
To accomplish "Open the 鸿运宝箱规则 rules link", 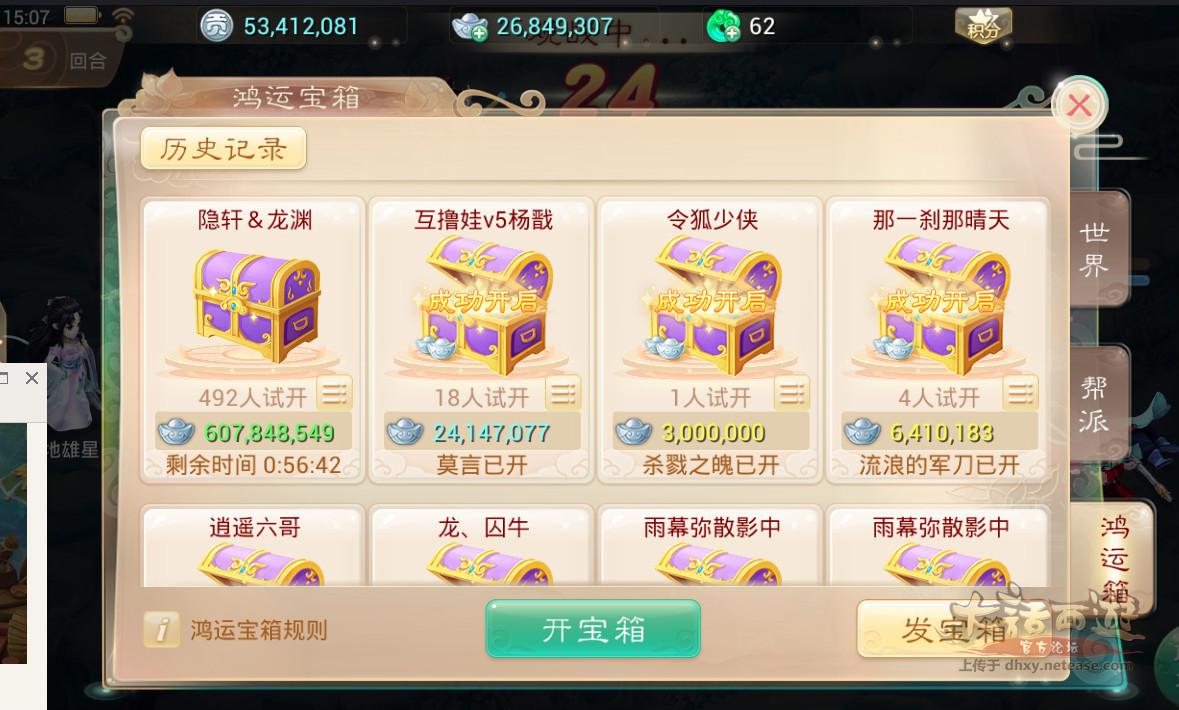I will coord(259,630).
